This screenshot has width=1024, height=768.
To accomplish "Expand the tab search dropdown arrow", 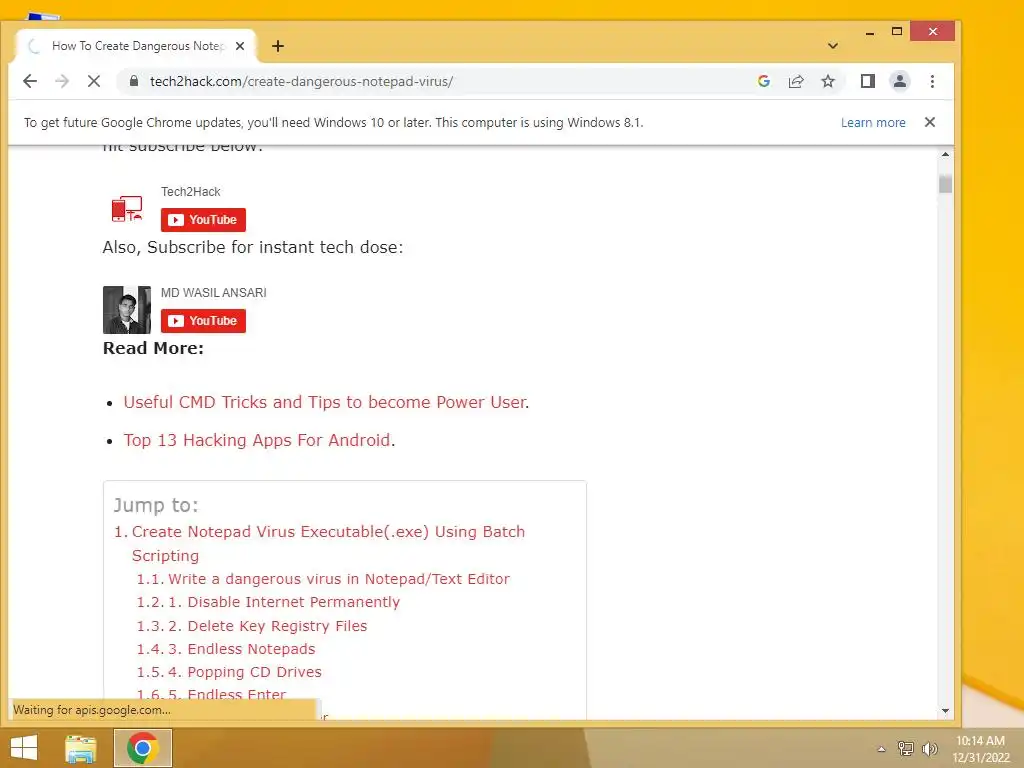I will point(833,46).
